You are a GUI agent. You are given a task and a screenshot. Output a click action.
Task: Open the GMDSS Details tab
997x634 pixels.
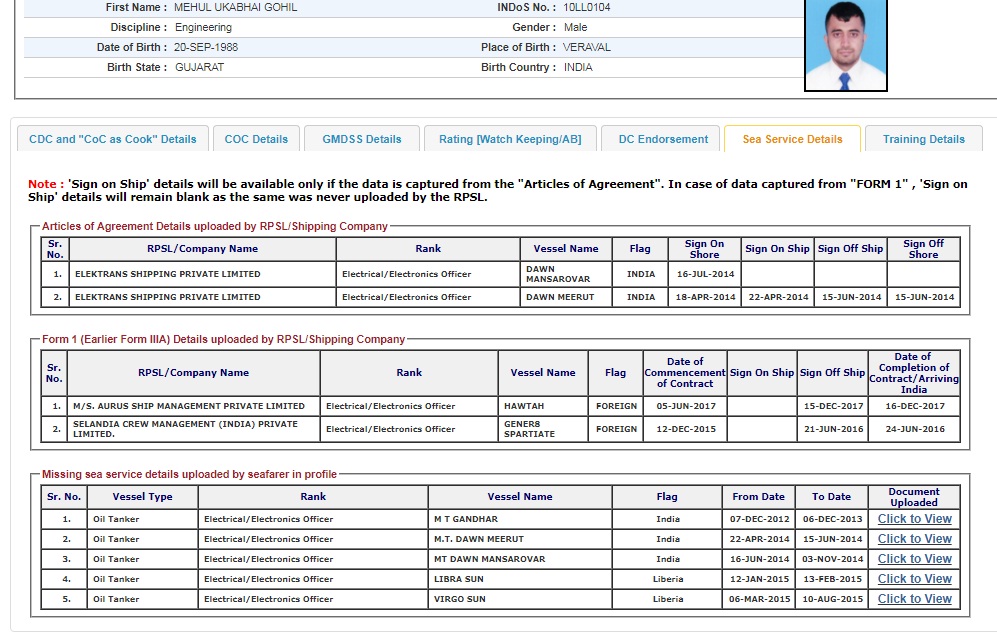pyautogui.click(x=361, y=139)
